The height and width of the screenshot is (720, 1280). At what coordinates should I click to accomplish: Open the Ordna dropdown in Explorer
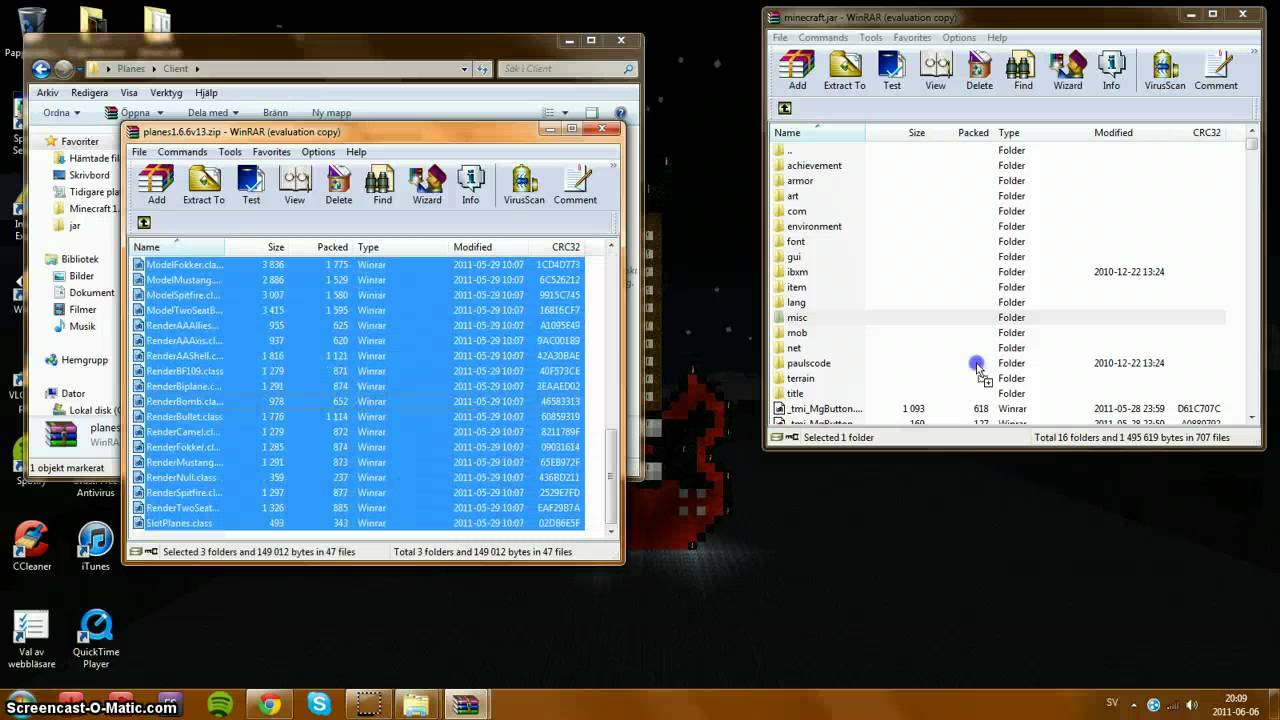point(60,113)
